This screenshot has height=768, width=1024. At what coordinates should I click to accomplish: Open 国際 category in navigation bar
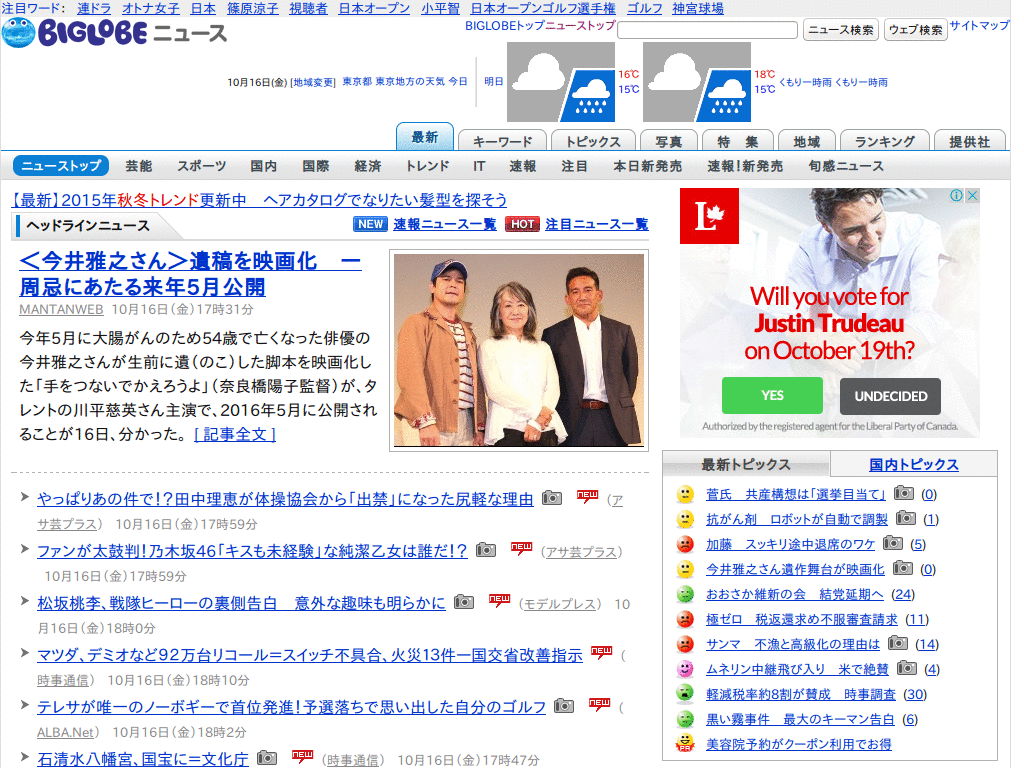(x=315, y=166)
